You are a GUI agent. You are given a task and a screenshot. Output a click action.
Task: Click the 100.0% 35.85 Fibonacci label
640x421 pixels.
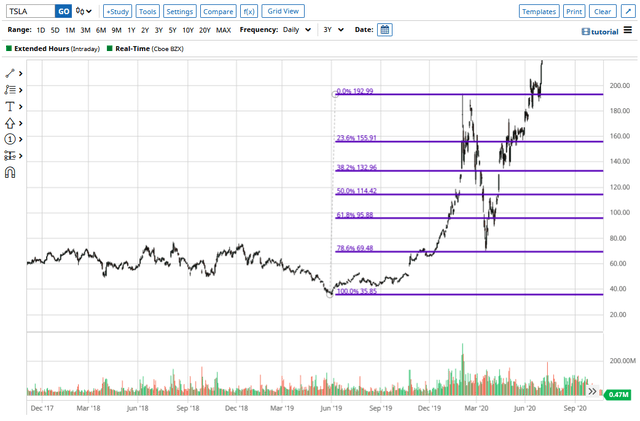pos(357,291)
